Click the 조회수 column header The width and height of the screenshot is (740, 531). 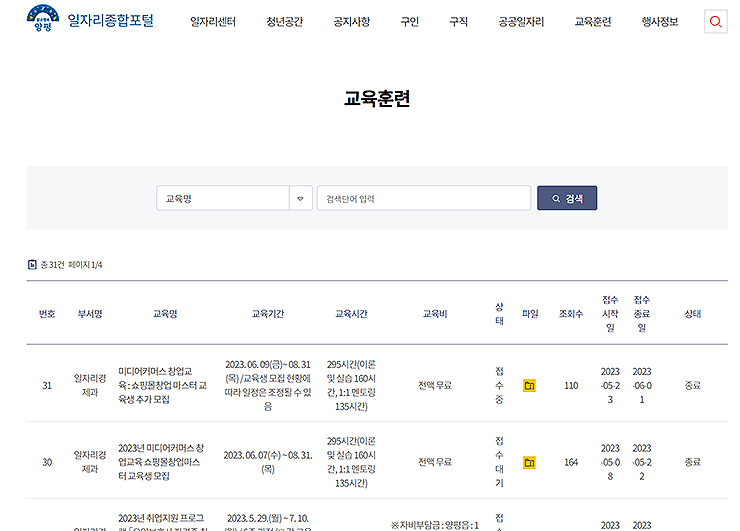point(571,314)
